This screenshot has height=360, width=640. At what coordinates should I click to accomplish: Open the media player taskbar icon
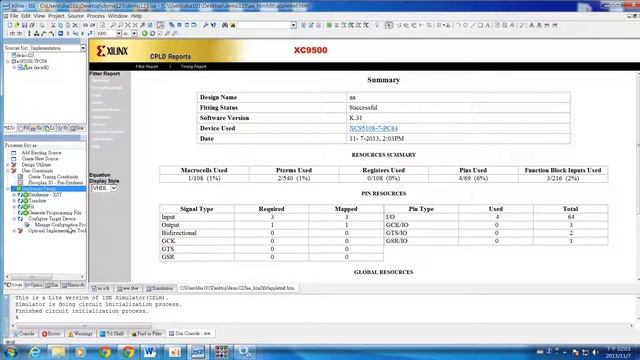pyautogui.click(x=80, y=352)
